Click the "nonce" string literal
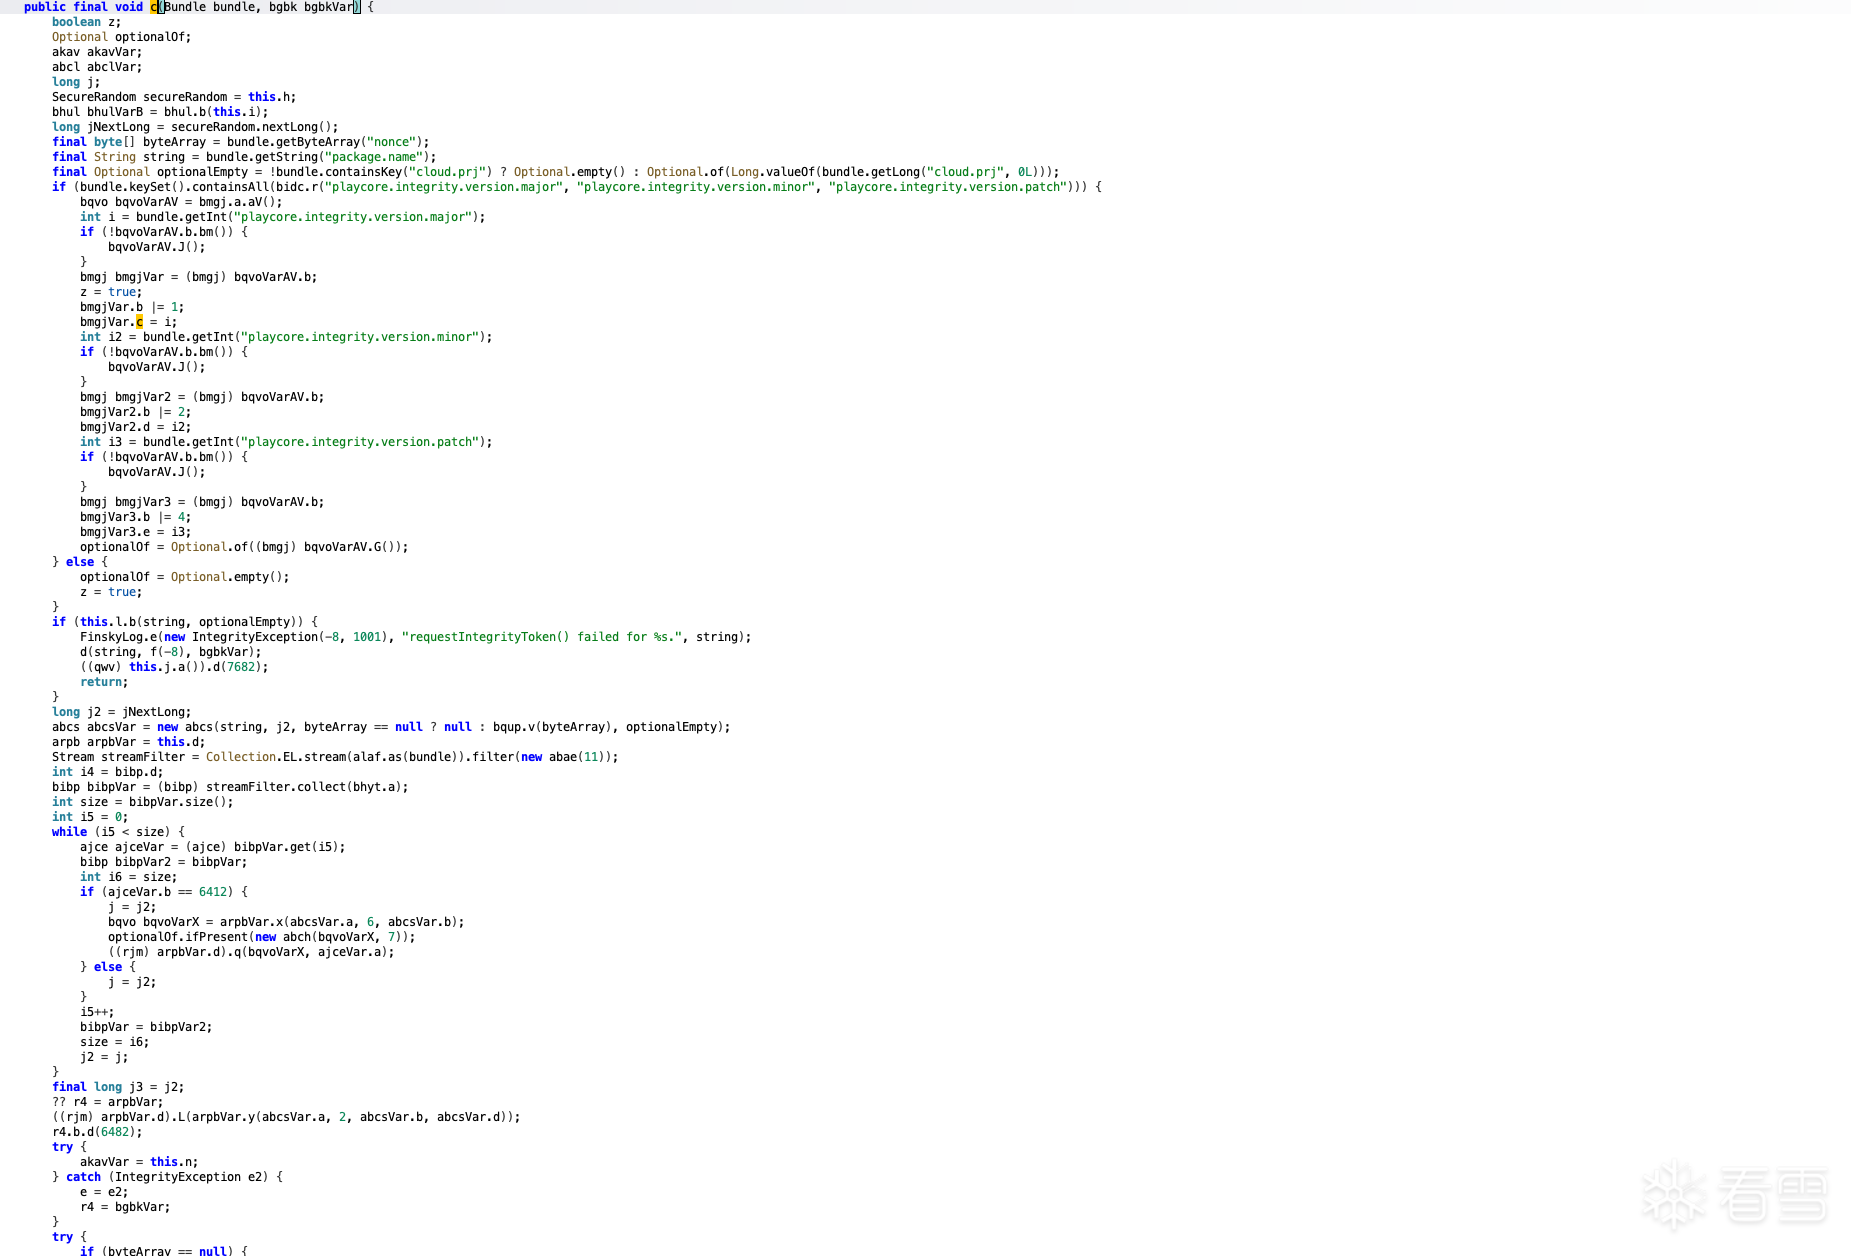The width and height of the screenshot is (1851, 1256). (x=391, y=142)
